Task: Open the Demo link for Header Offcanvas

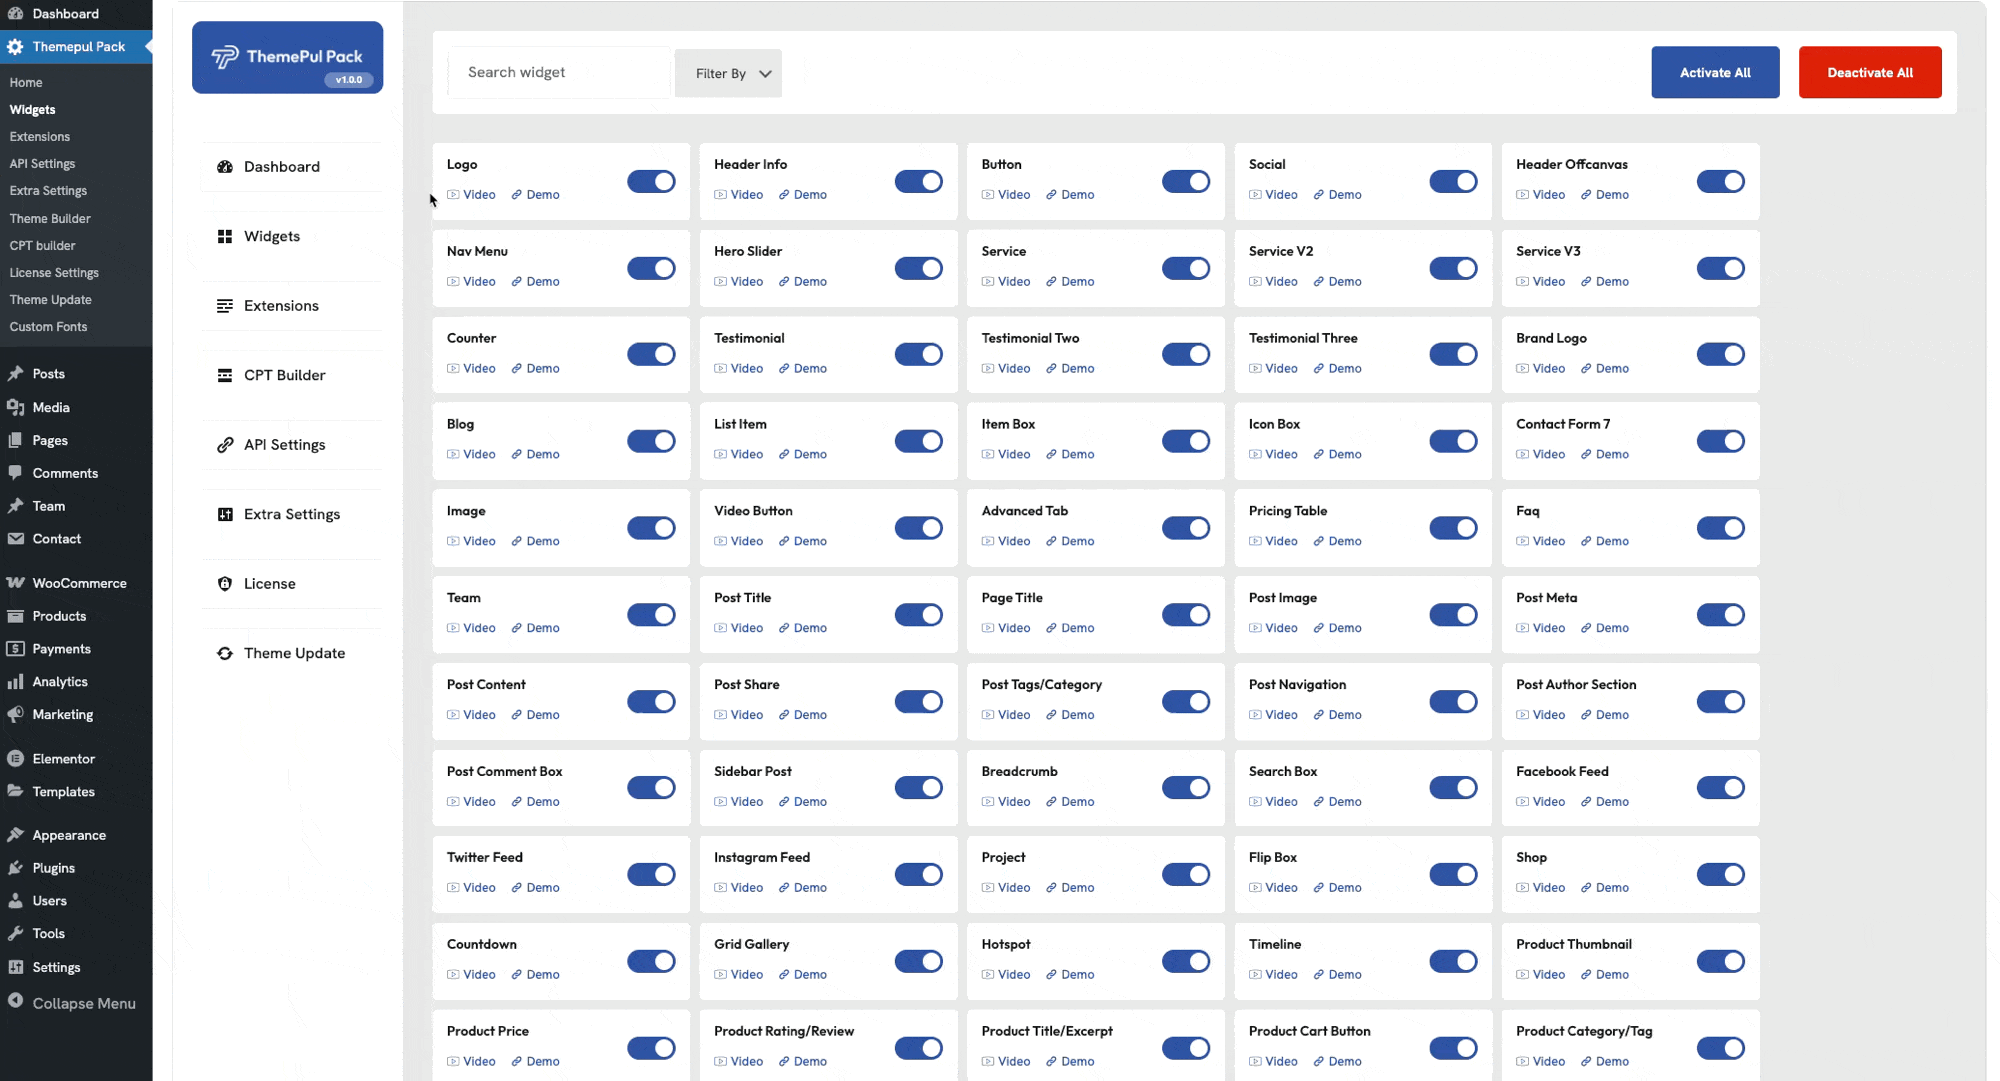Action: (1604, 195)
